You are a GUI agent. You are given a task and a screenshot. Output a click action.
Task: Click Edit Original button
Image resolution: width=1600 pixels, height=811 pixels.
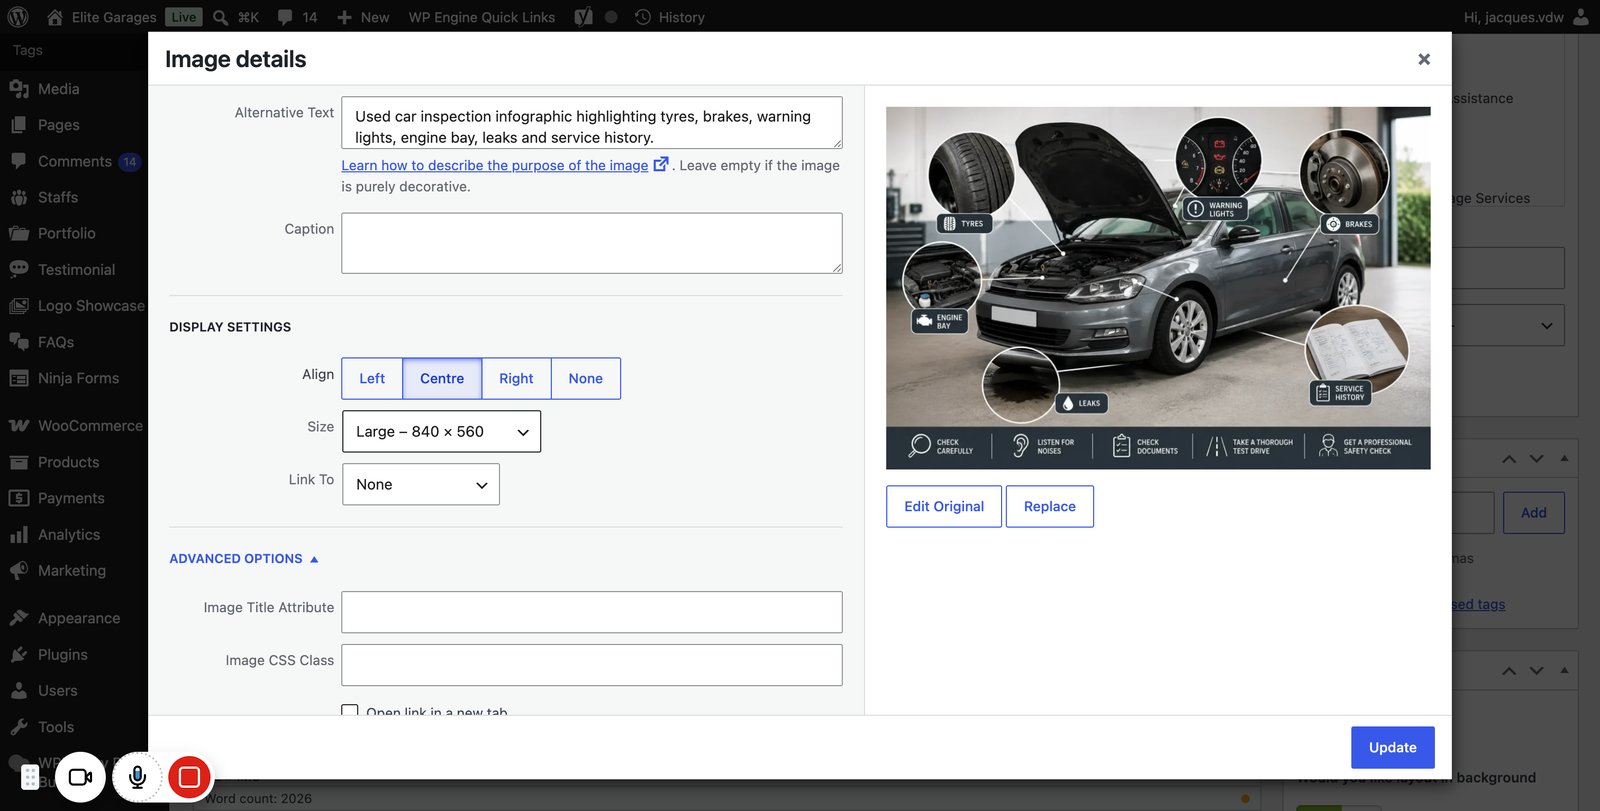click(x=944, y=507)
